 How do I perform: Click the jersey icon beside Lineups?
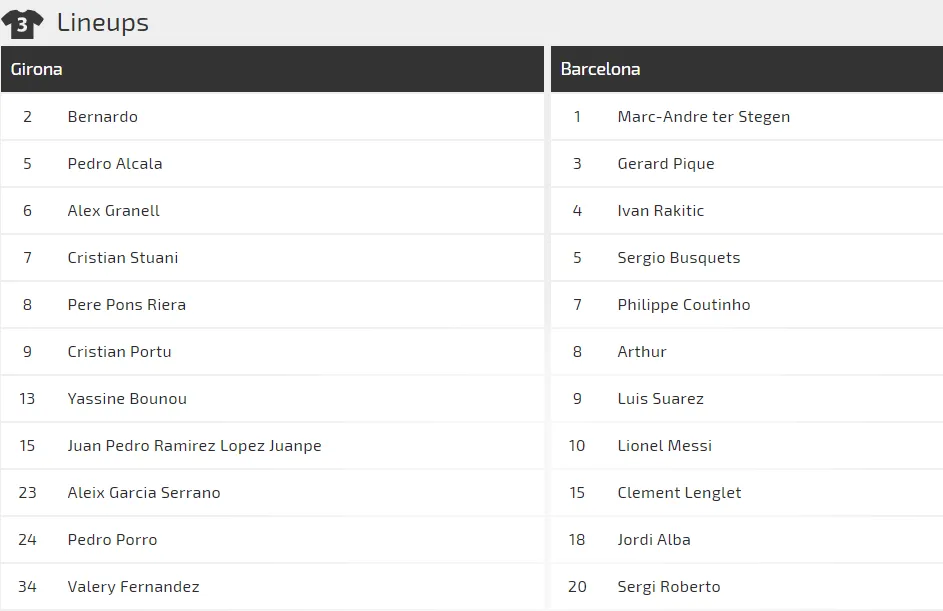click(22, 23)
